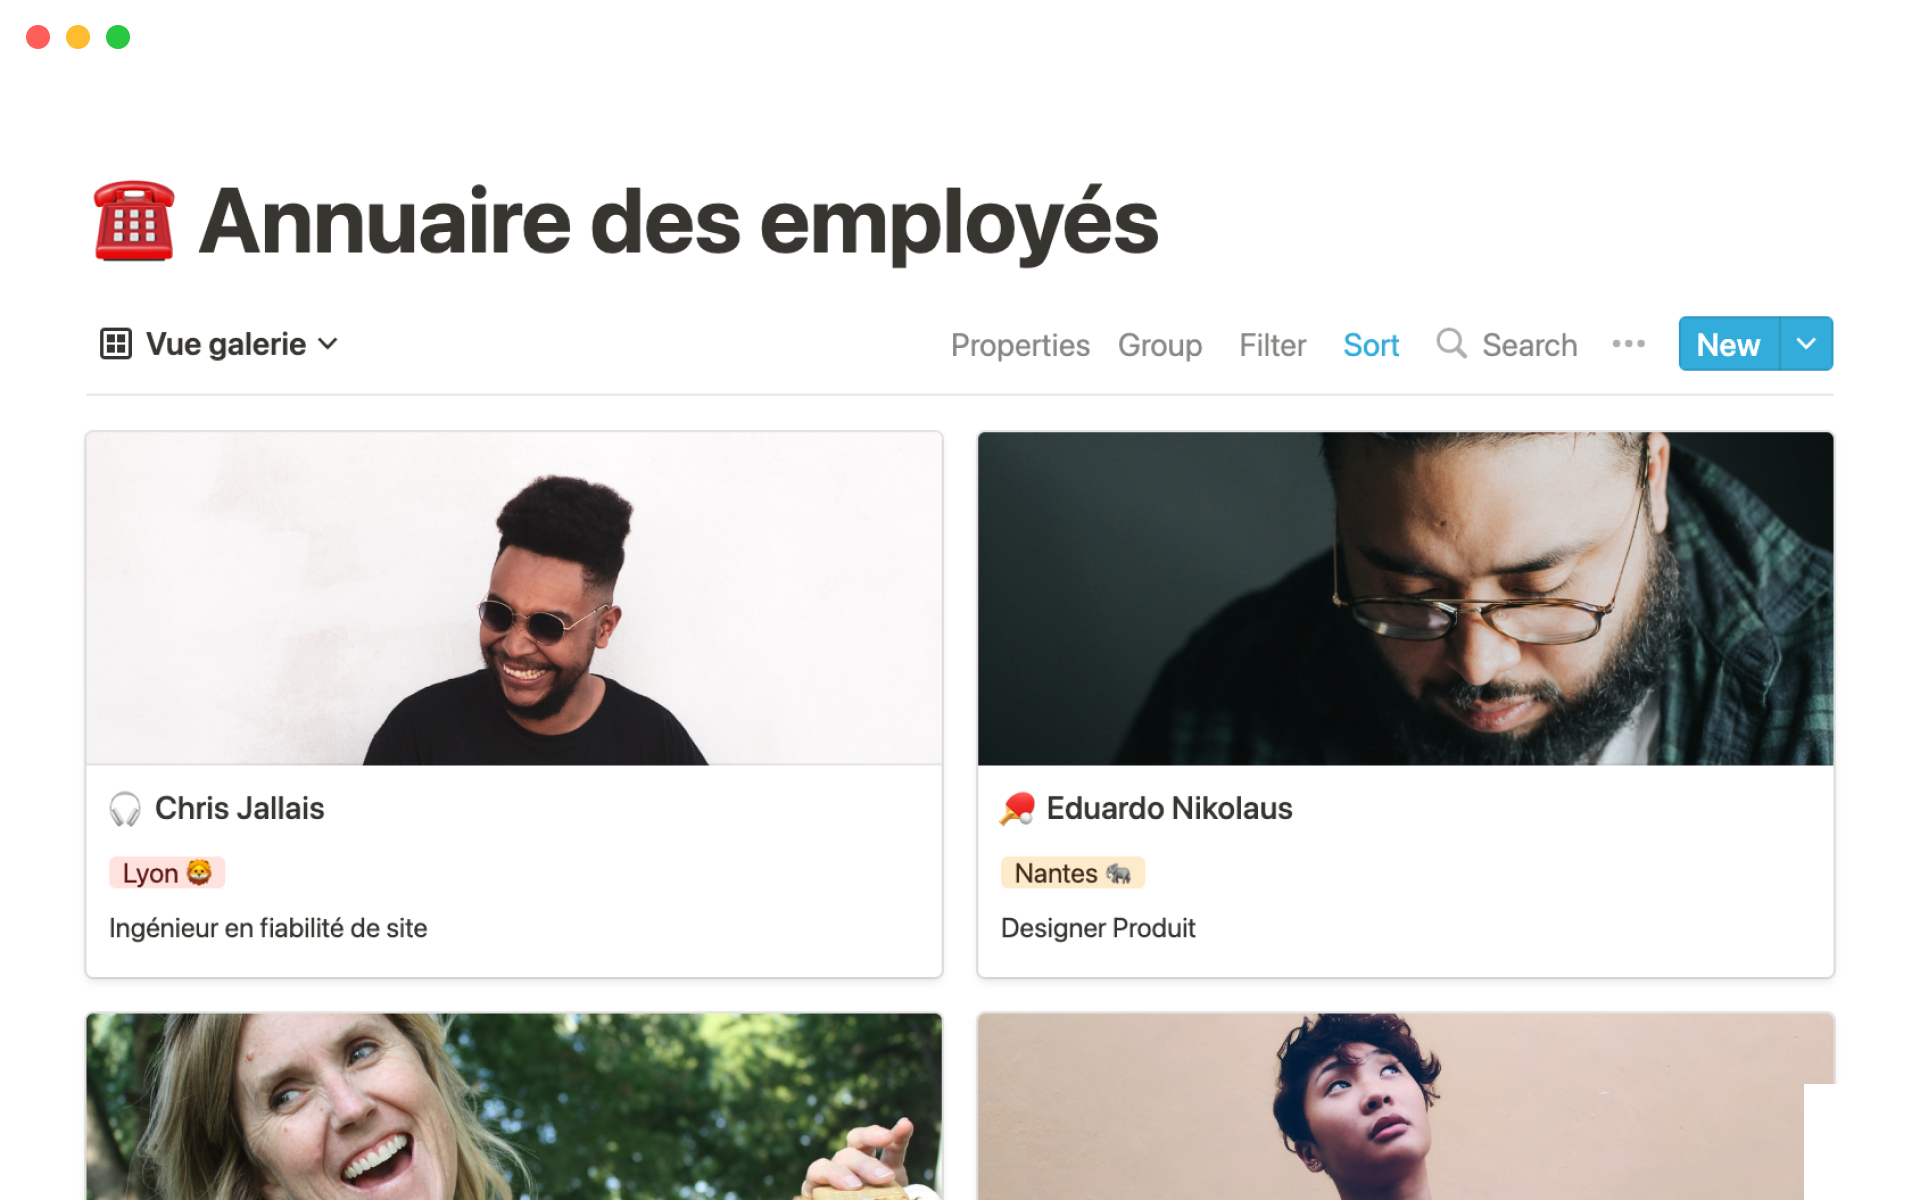Click the gallery view grid icon
Image resolution: width=1920 pixels, height=1200 pixels.
[116, 344]
